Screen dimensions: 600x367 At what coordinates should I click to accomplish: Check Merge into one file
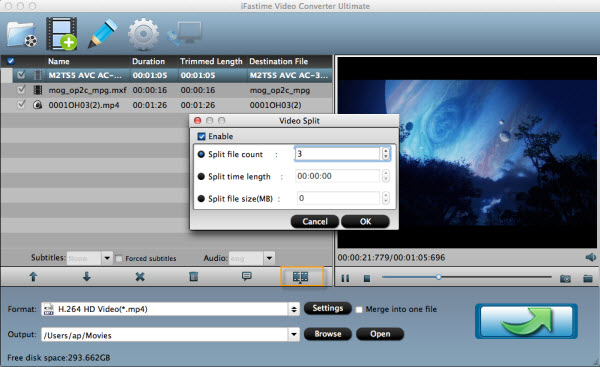359,309
